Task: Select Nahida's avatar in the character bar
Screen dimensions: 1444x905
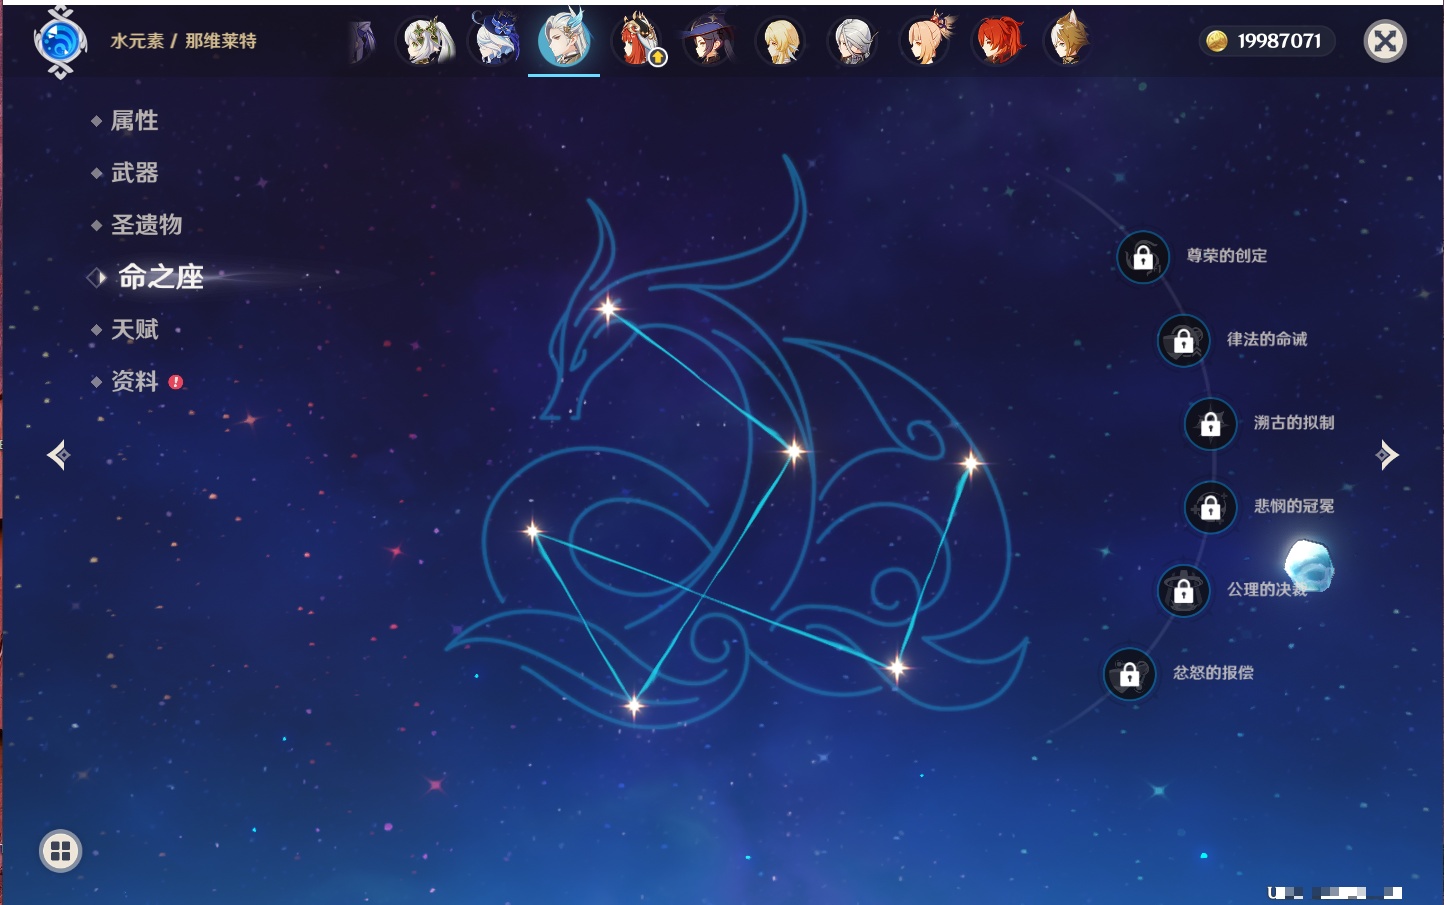Action: tap(427, 41)
